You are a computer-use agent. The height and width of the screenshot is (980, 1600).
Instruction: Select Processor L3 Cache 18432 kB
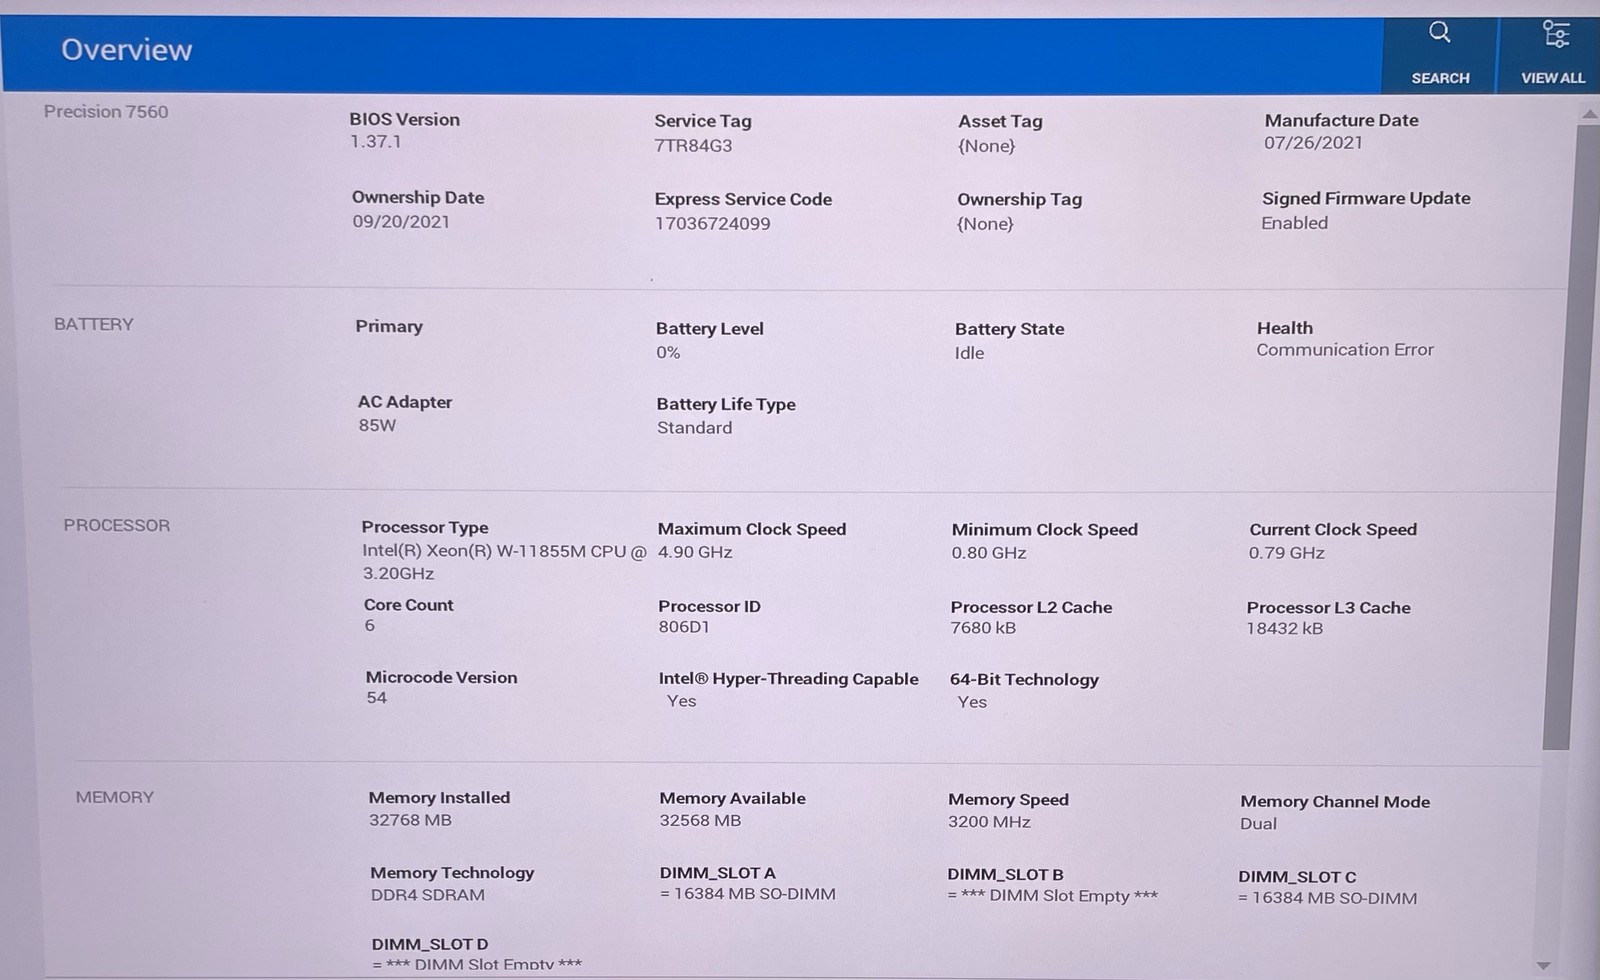pyautogui.click(x=1284, y=629)
